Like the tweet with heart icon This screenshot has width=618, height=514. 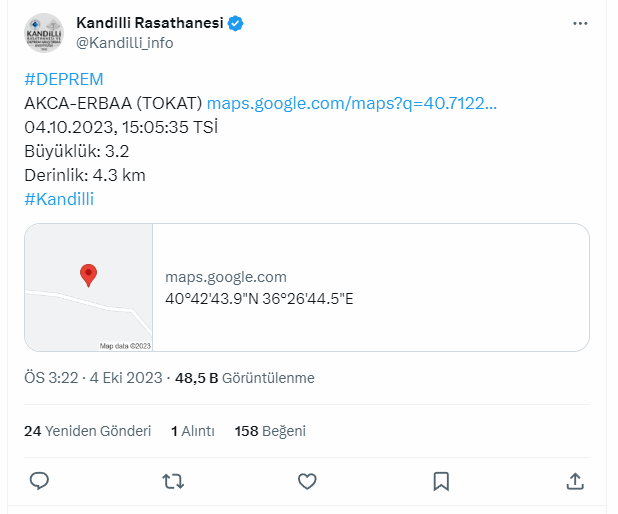click(x=307, y=481)
